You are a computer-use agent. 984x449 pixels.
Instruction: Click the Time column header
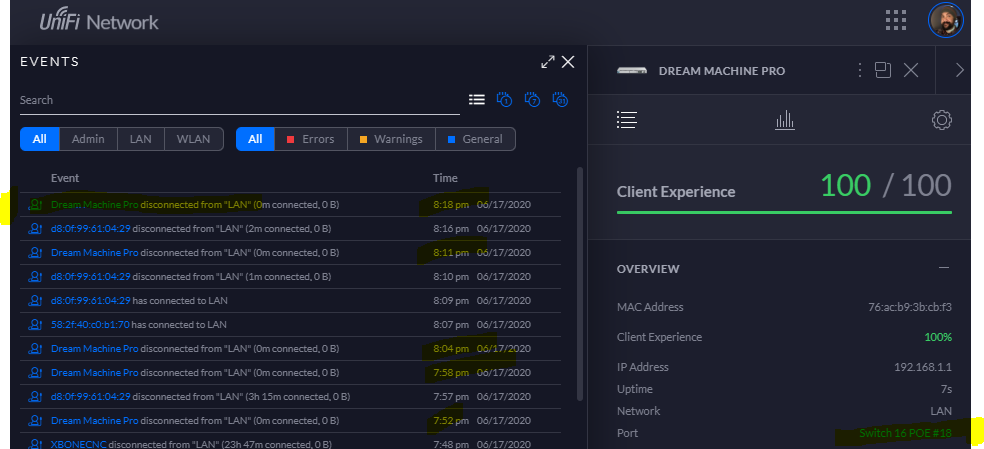click(445, 178)
